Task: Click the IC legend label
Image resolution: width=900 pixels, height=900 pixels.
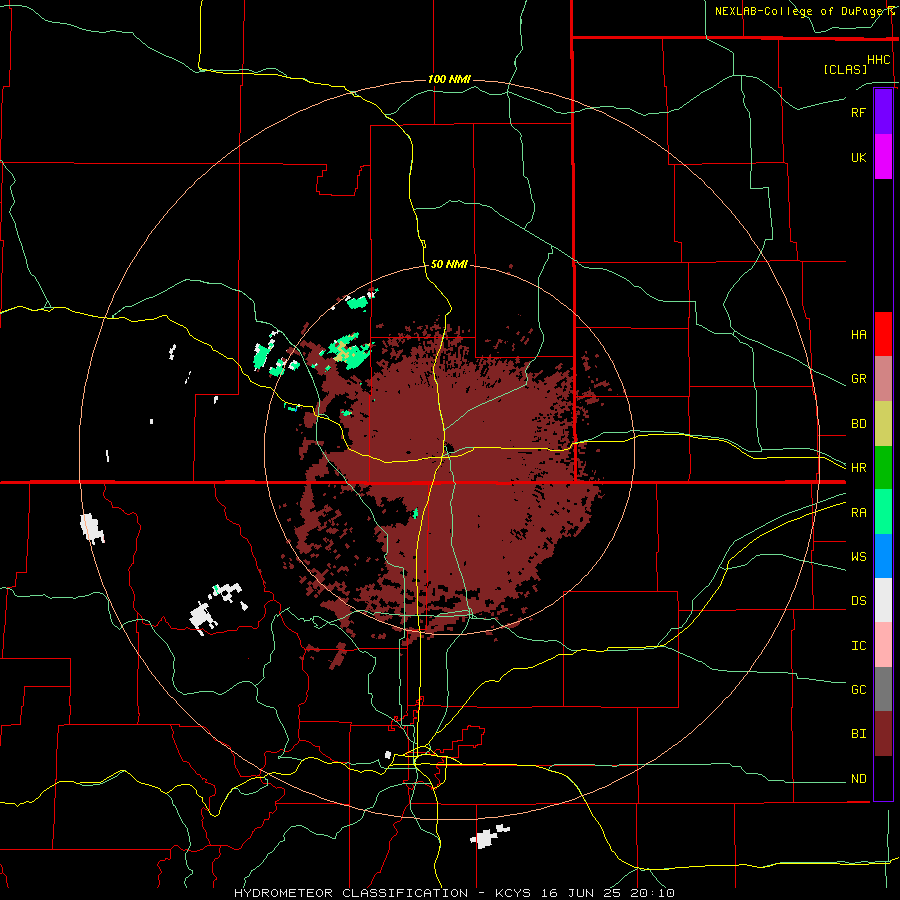Action: (858, 646)
